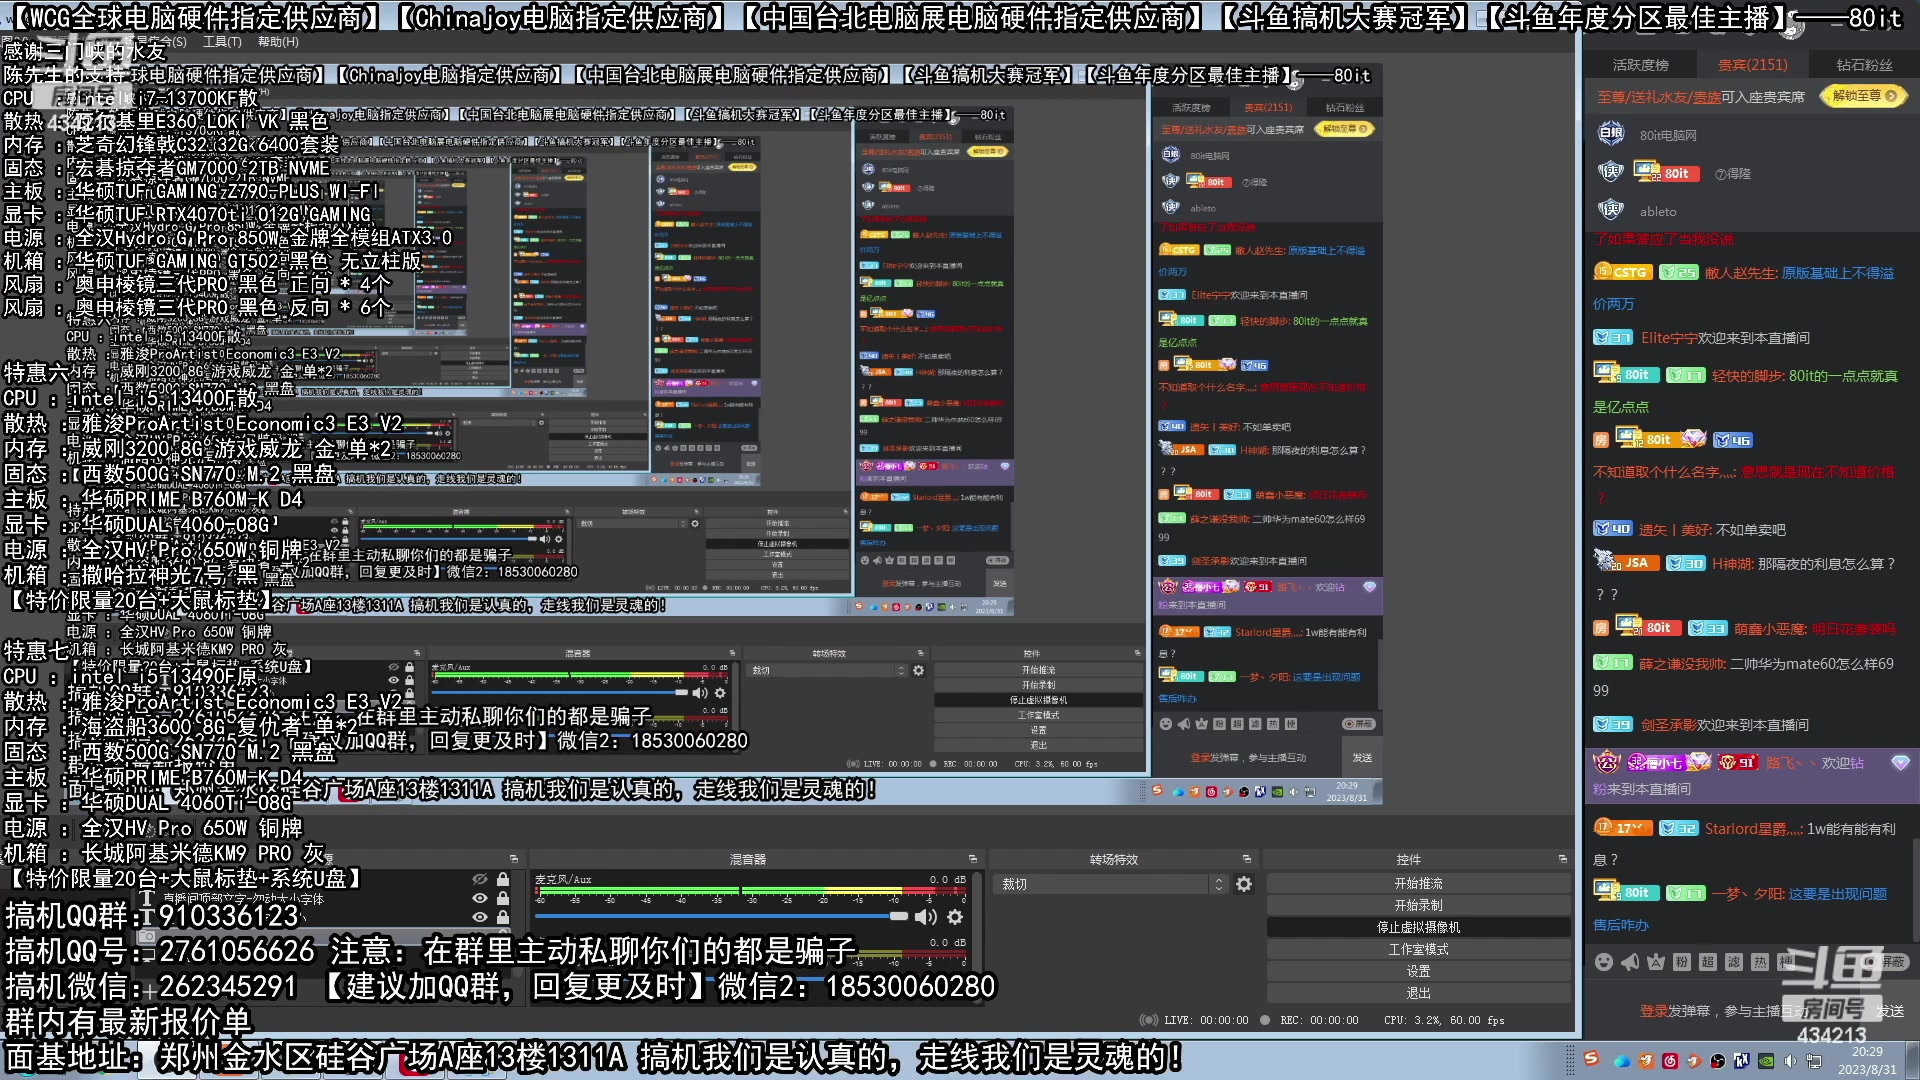Click the 麦克风/Aux level meter bar
The width and height of the screenshot is (1920, 1080).
tap(750, 889)
